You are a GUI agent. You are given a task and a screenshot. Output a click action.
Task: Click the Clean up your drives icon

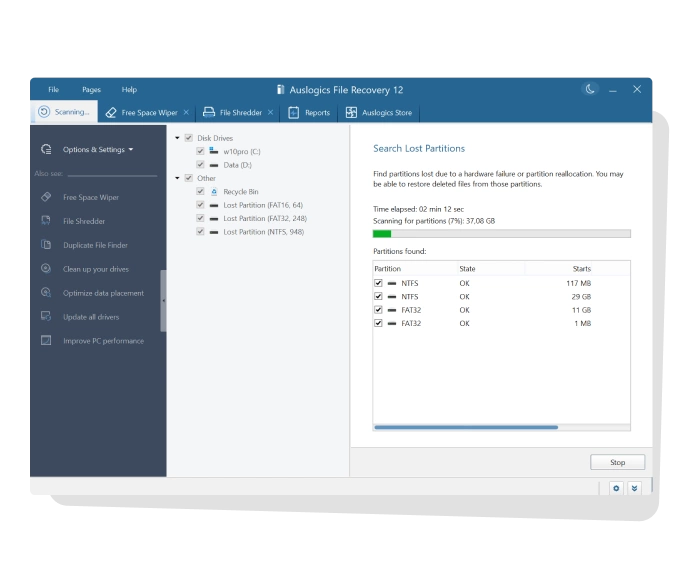click(46, 268)
